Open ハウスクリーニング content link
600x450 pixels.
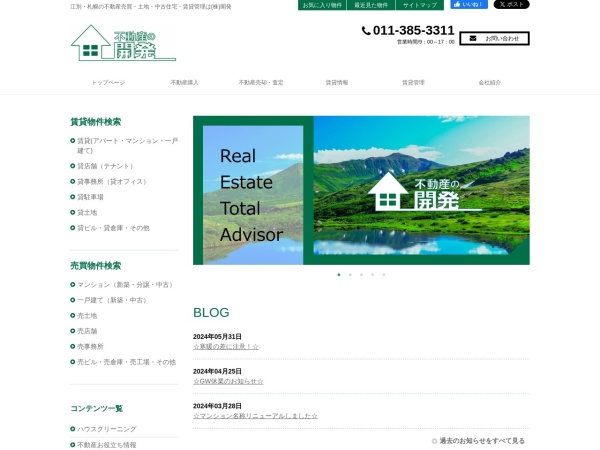pyautogui.click(x=107, y=429)
